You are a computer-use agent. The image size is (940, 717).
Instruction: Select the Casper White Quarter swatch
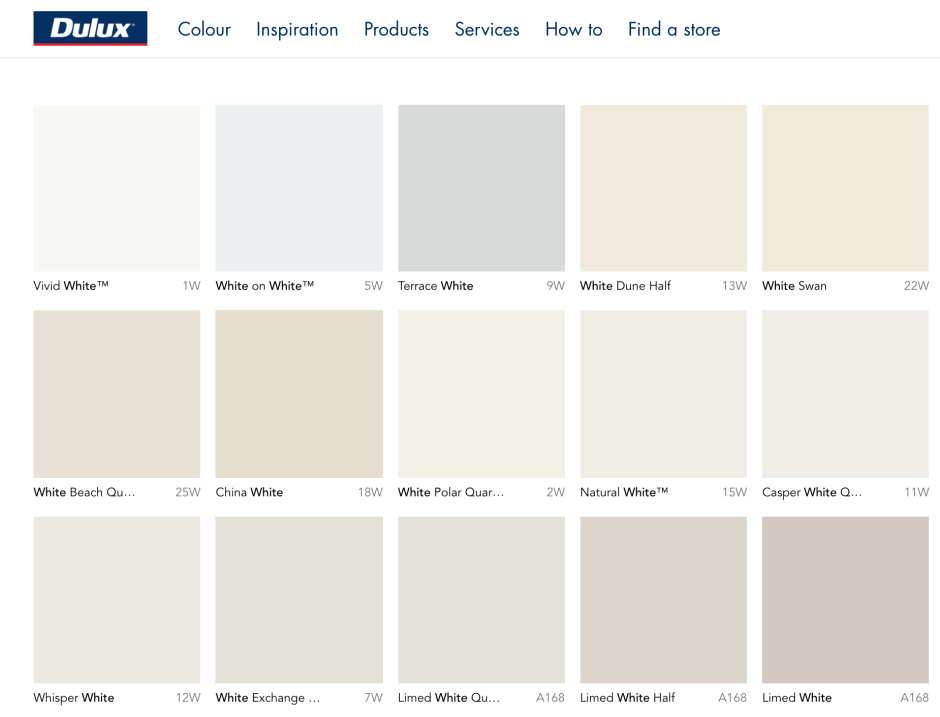pyautogui.click(x=845, y=393)
